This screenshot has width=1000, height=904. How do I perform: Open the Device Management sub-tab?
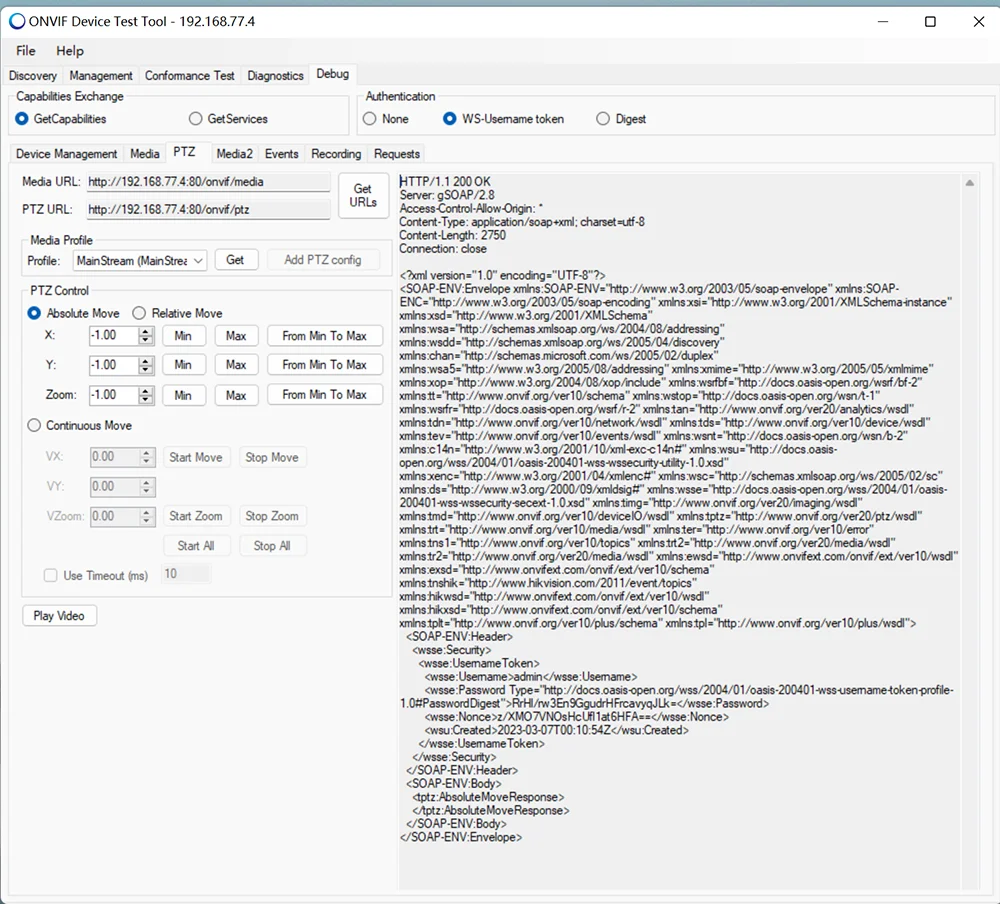pos(66,154)
